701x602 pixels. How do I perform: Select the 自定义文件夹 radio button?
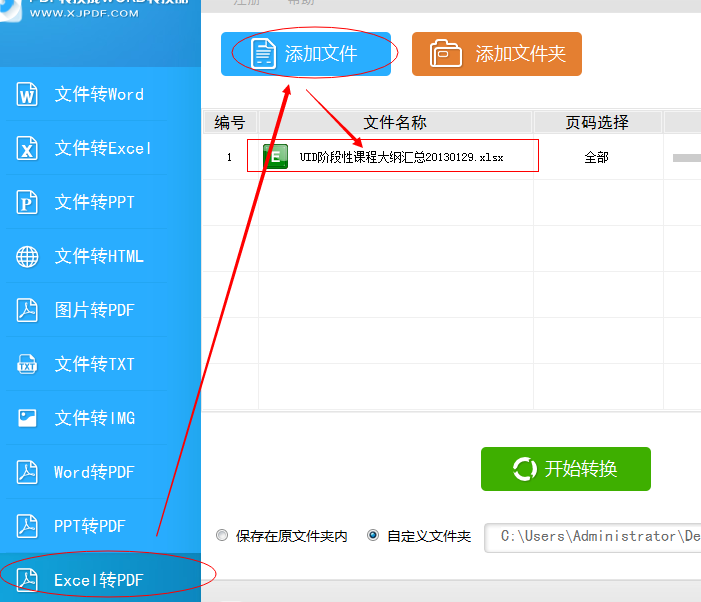[373, 535]
